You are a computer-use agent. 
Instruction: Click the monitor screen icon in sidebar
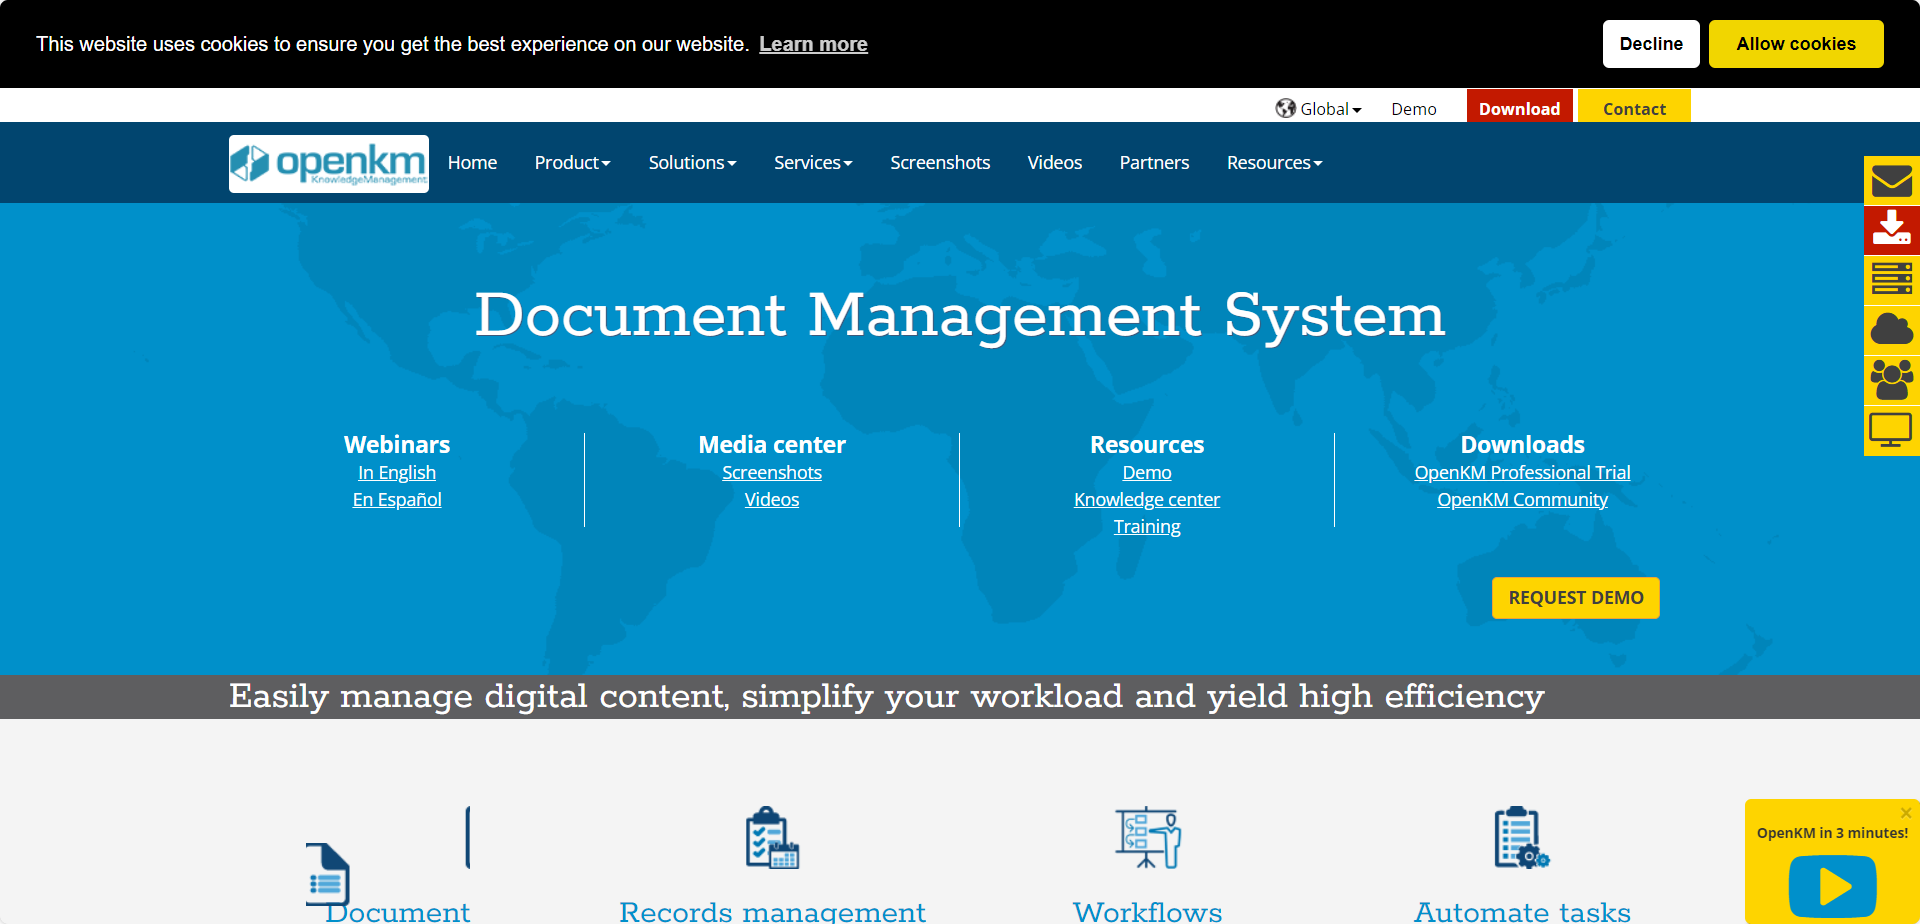(x=1892, y=430)
